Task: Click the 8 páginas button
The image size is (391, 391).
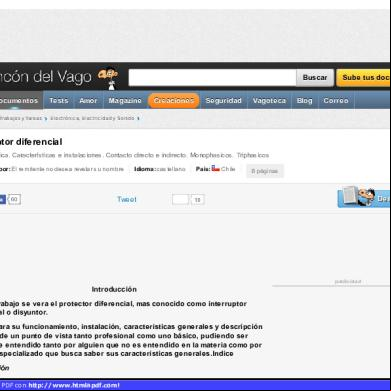Action: click(x=265, y=171)
